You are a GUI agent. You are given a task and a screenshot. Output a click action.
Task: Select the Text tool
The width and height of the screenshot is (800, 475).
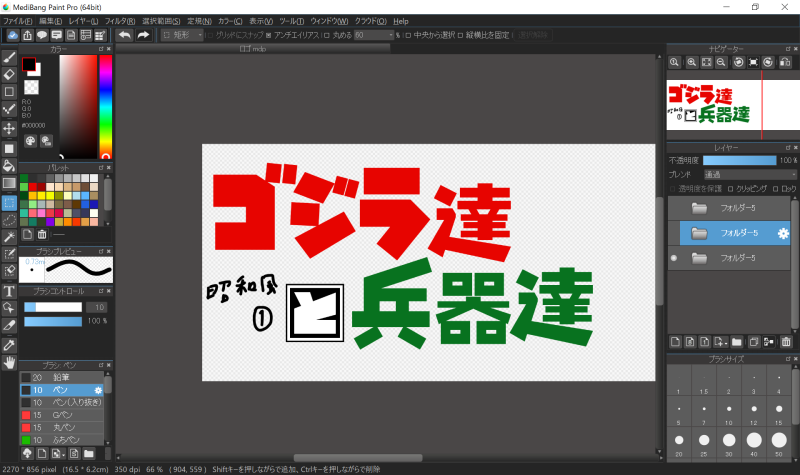pyautogui.click(x=9, y=291)
